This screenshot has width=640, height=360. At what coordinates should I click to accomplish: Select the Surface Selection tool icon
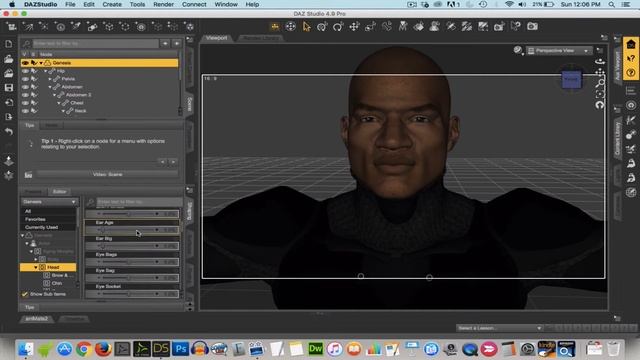tap(419, 27)
